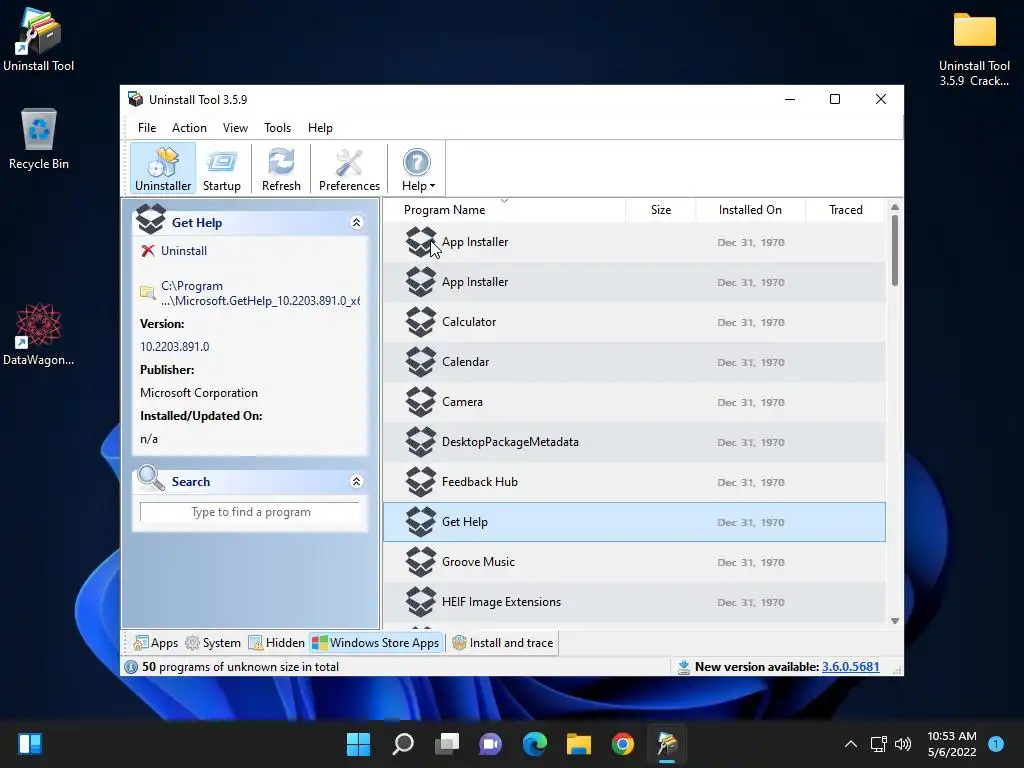Sort by Traced column header
The image size is (1024, 768).
[x=846, y=210]
